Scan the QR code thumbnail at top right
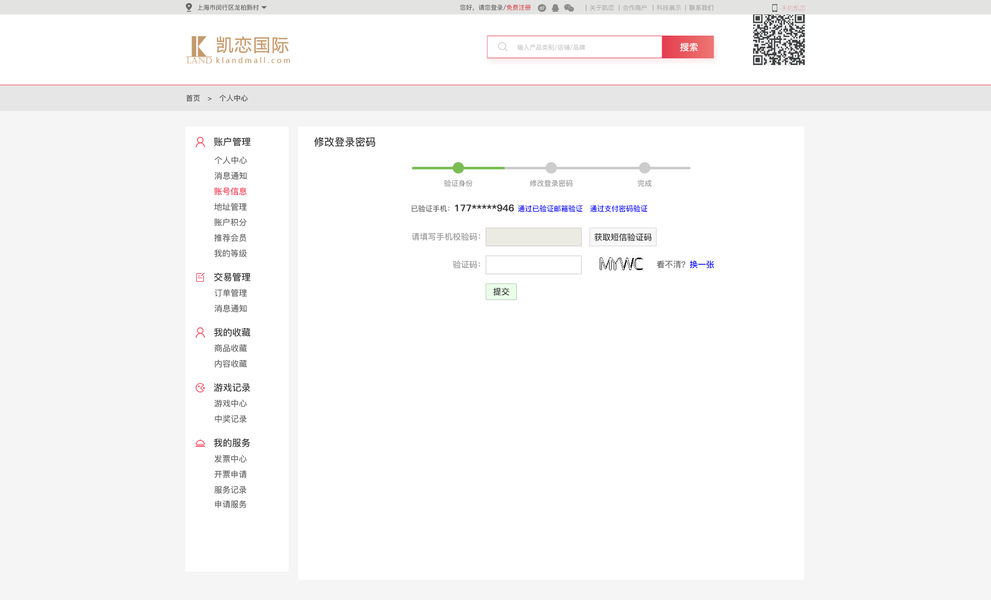991x600 pixels. 777,40
